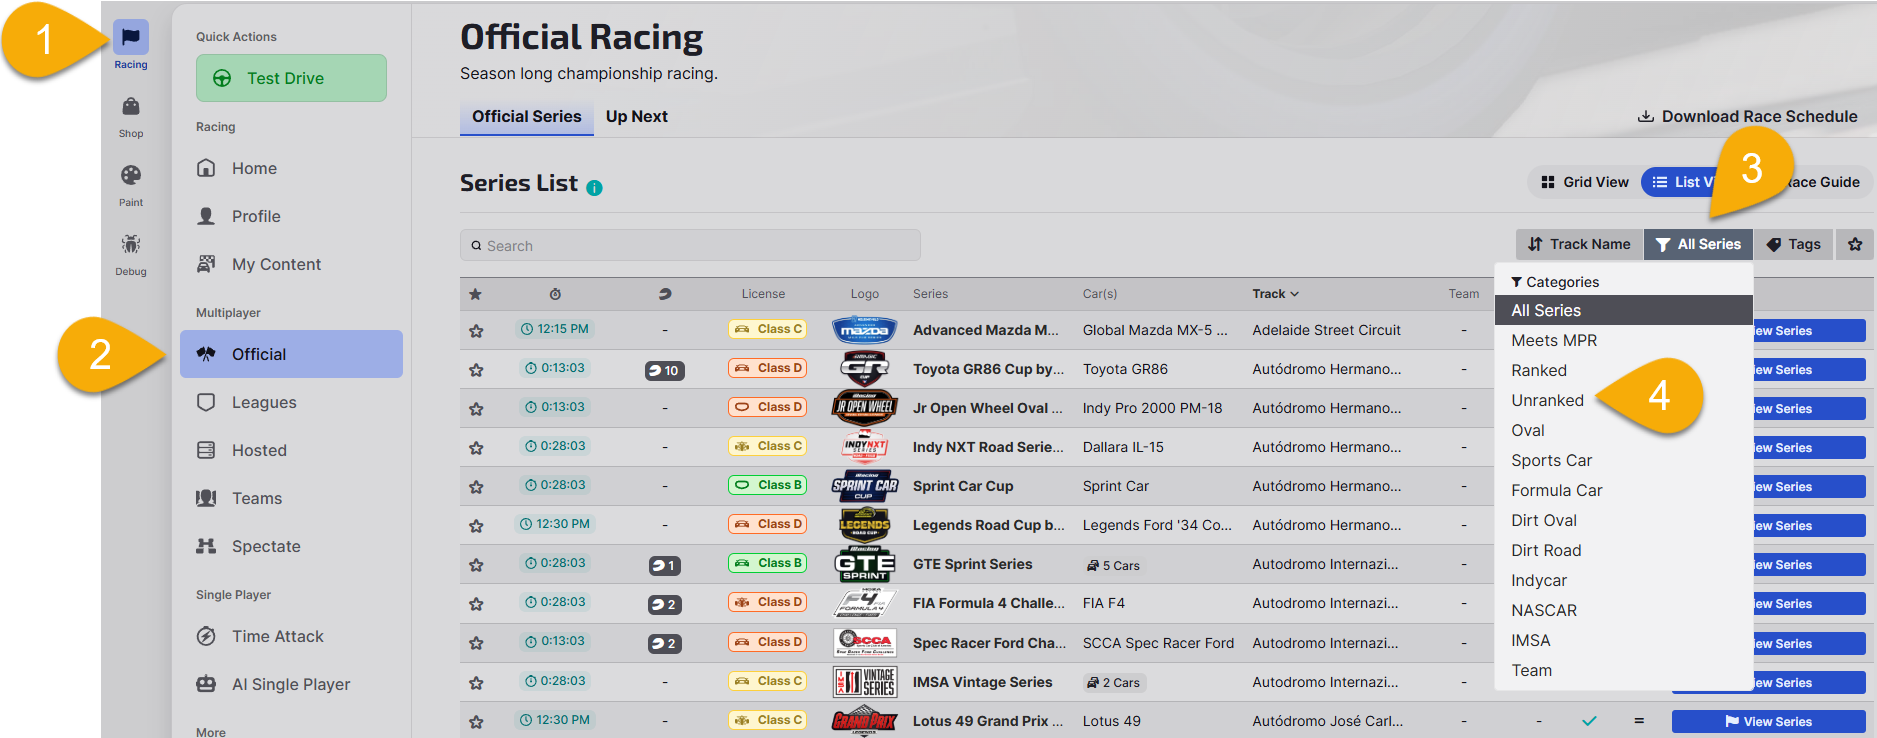Select NASCAR category
The width and height of the screenshot is (1877, 738).
click(1624, 610)
